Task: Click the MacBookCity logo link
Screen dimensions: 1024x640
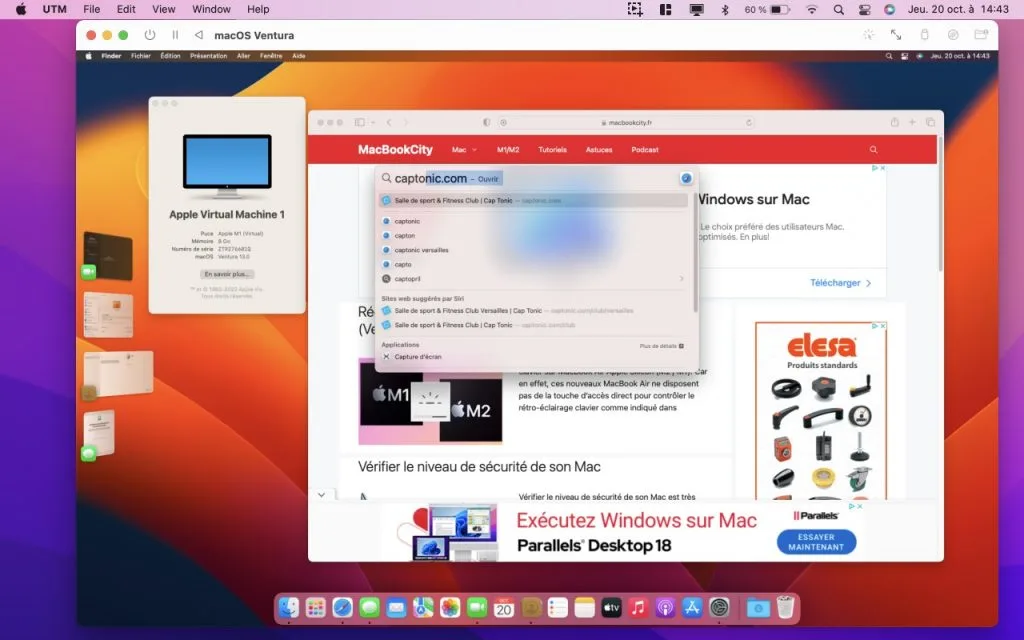Action: pyautogui.click(x=395, y=150)
